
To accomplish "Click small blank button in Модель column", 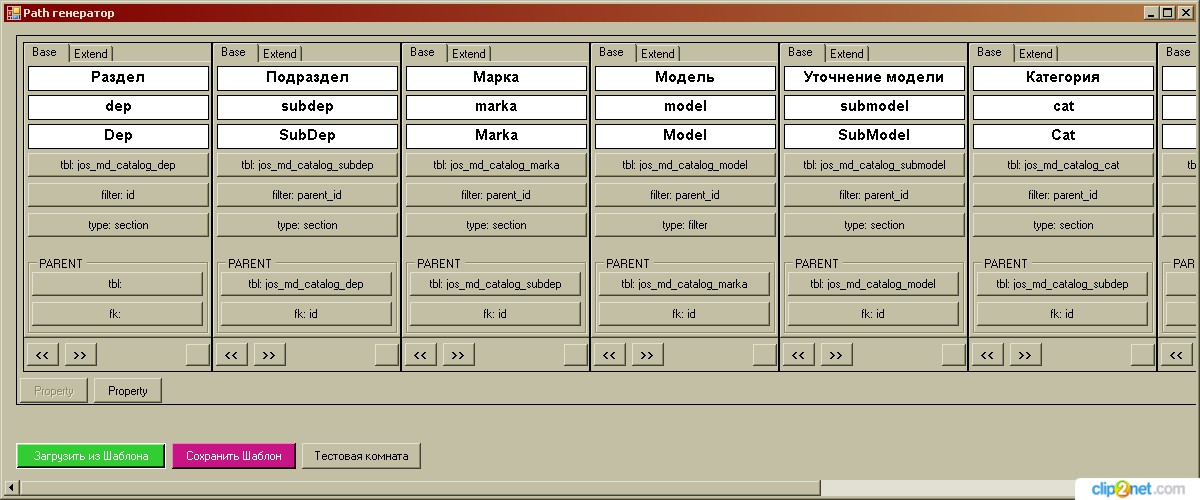I will [765, 354].
